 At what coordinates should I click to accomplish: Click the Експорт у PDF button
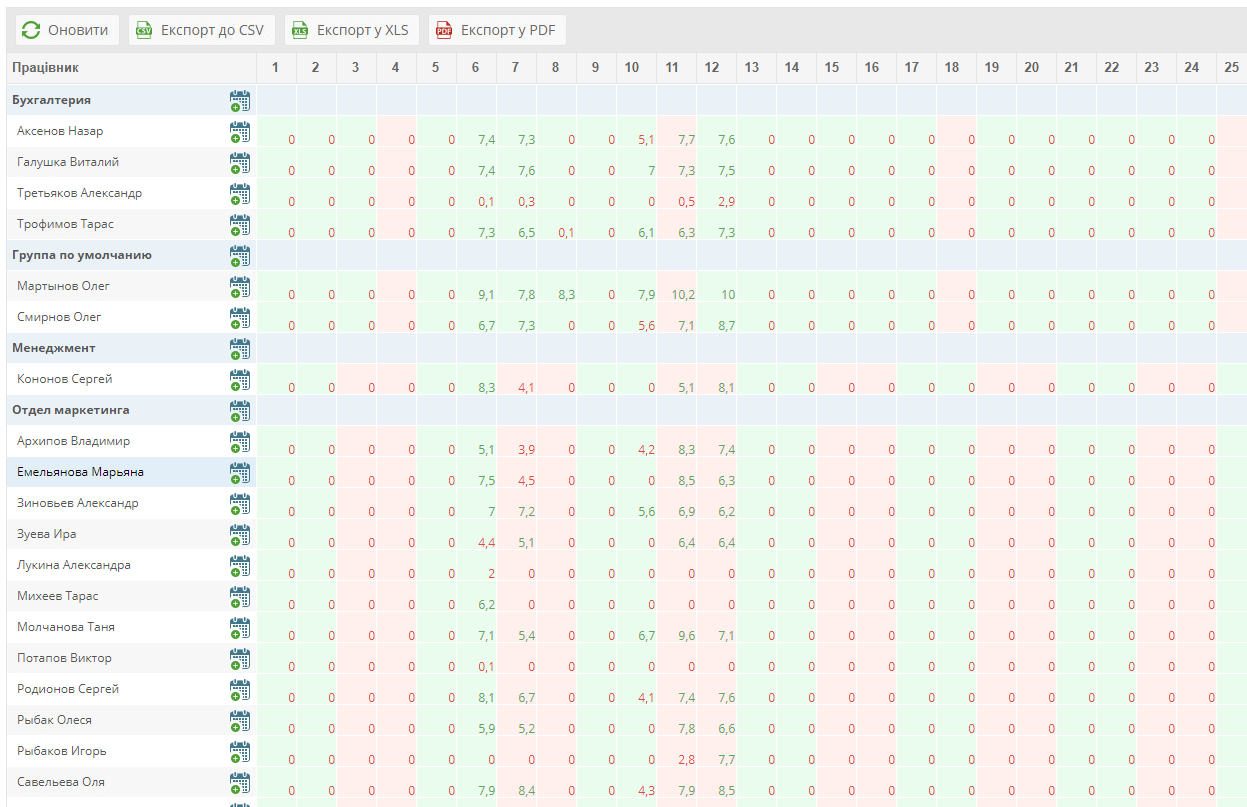(x=497, y=30)
